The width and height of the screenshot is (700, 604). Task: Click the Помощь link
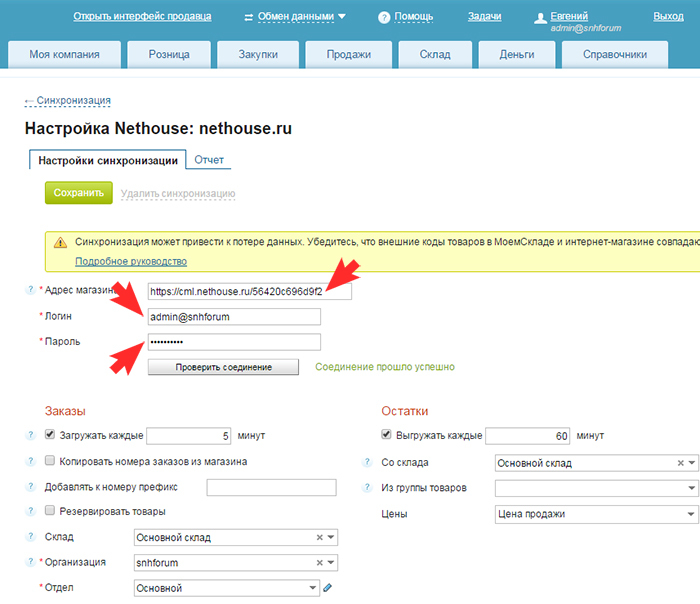tap(413, 17)
